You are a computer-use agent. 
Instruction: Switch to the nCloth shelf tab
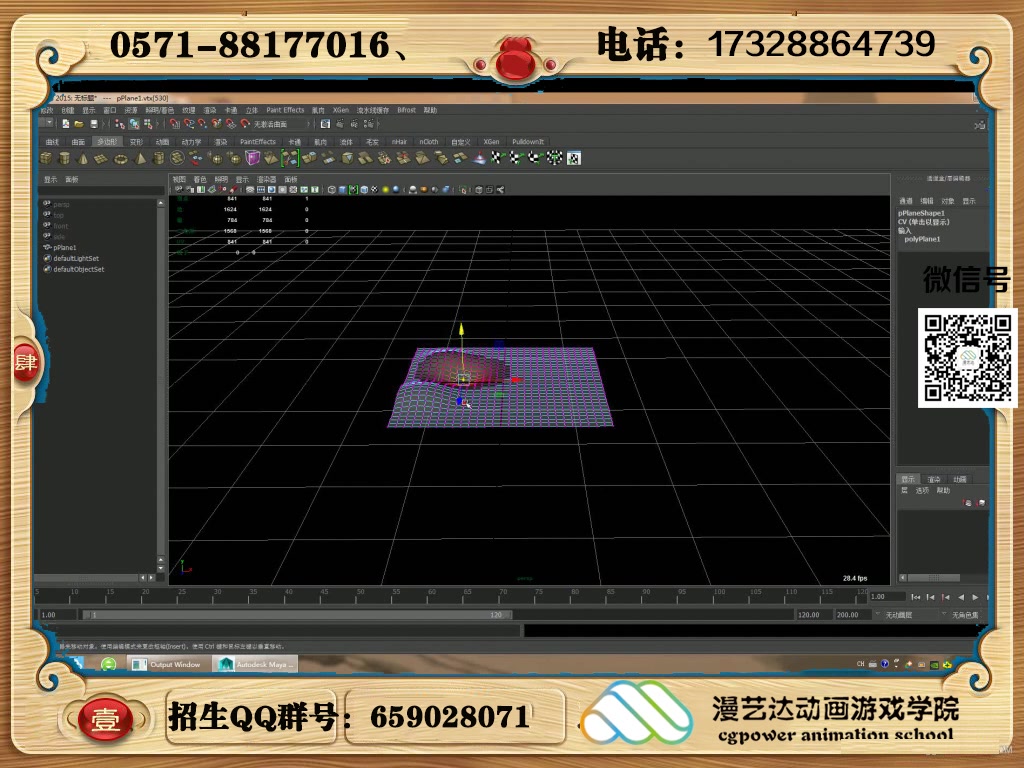click(428, 141)
